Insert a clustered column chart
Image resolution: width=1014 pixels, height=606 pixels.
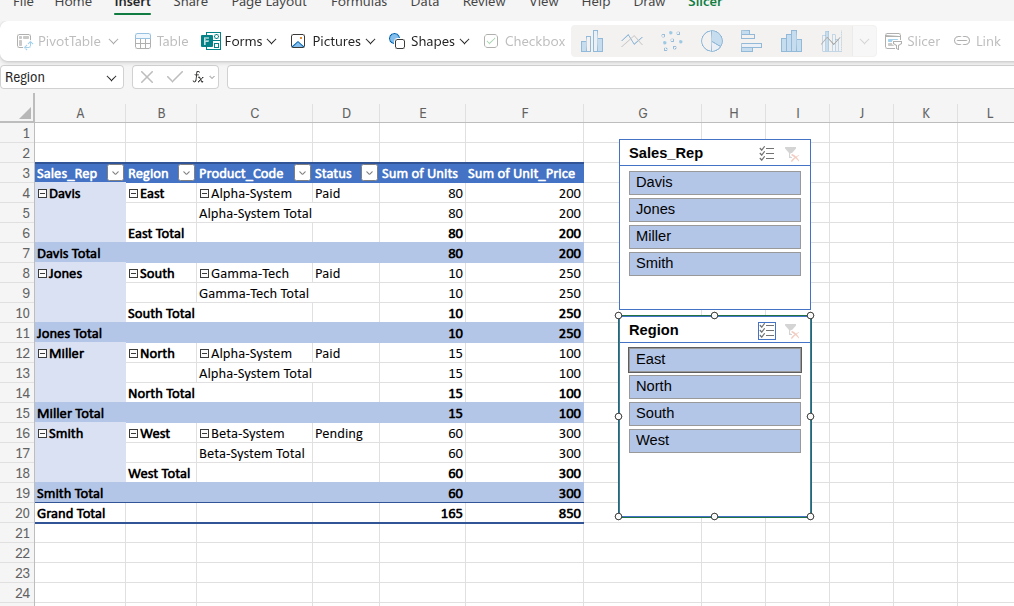(593, 41)
